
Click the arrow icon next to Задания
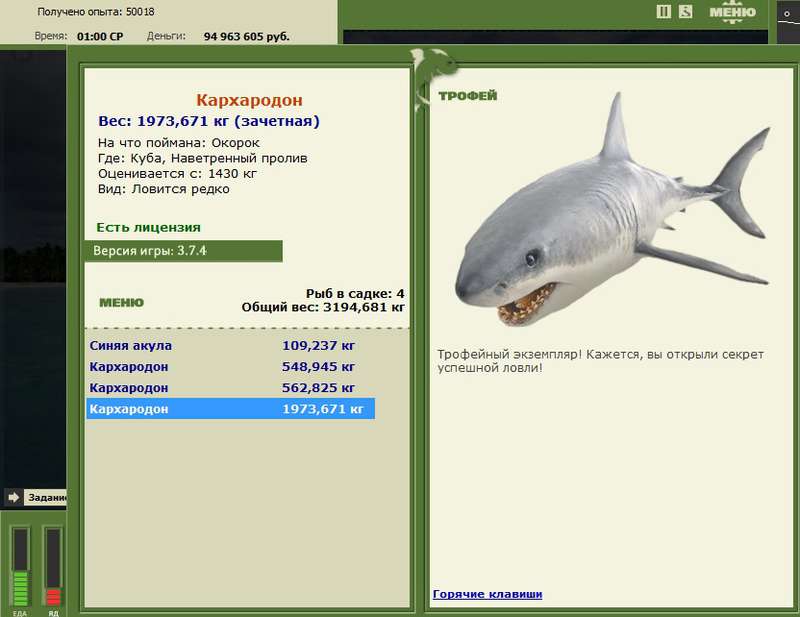tap(13, 497)
